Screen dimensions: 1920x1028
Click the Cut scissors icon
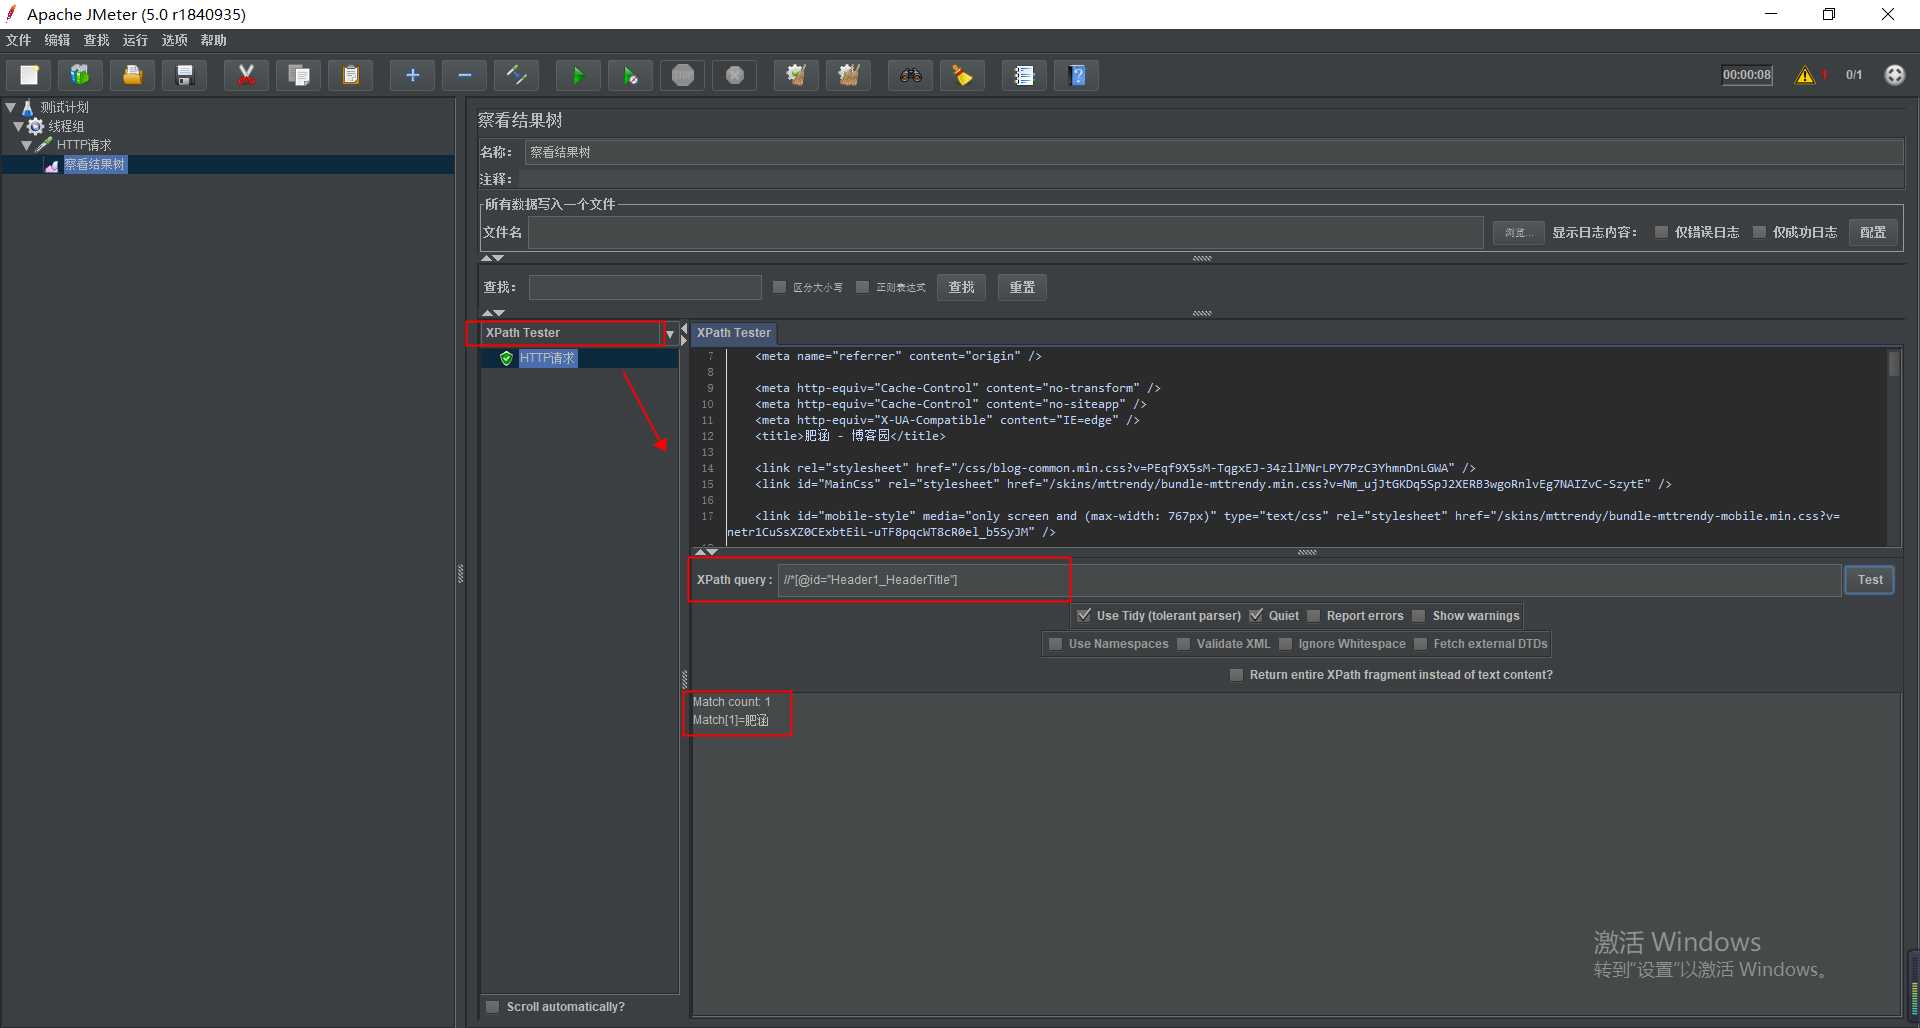[x=246, y=75]
